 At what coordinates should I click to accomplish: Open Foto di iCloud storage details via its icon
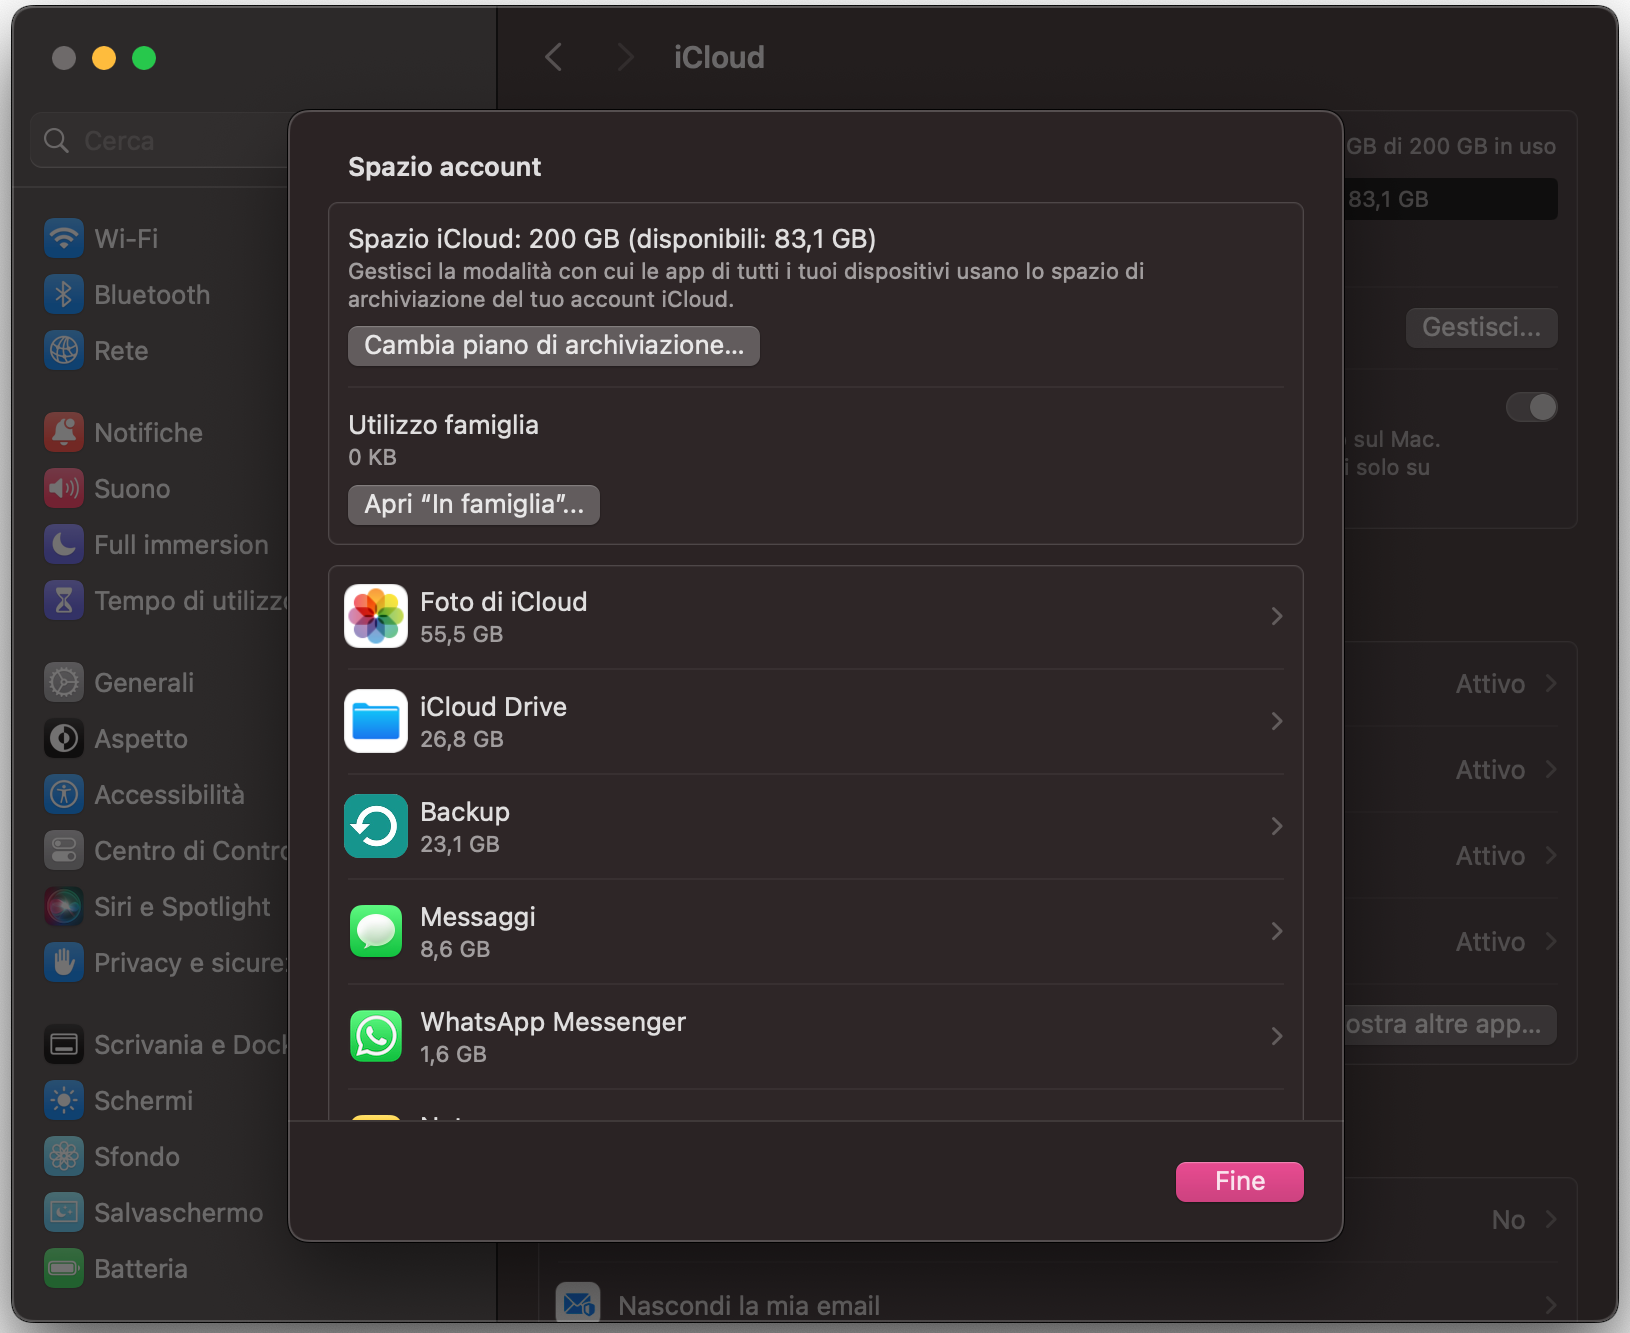pyautogui.click(x=375, y=616)
